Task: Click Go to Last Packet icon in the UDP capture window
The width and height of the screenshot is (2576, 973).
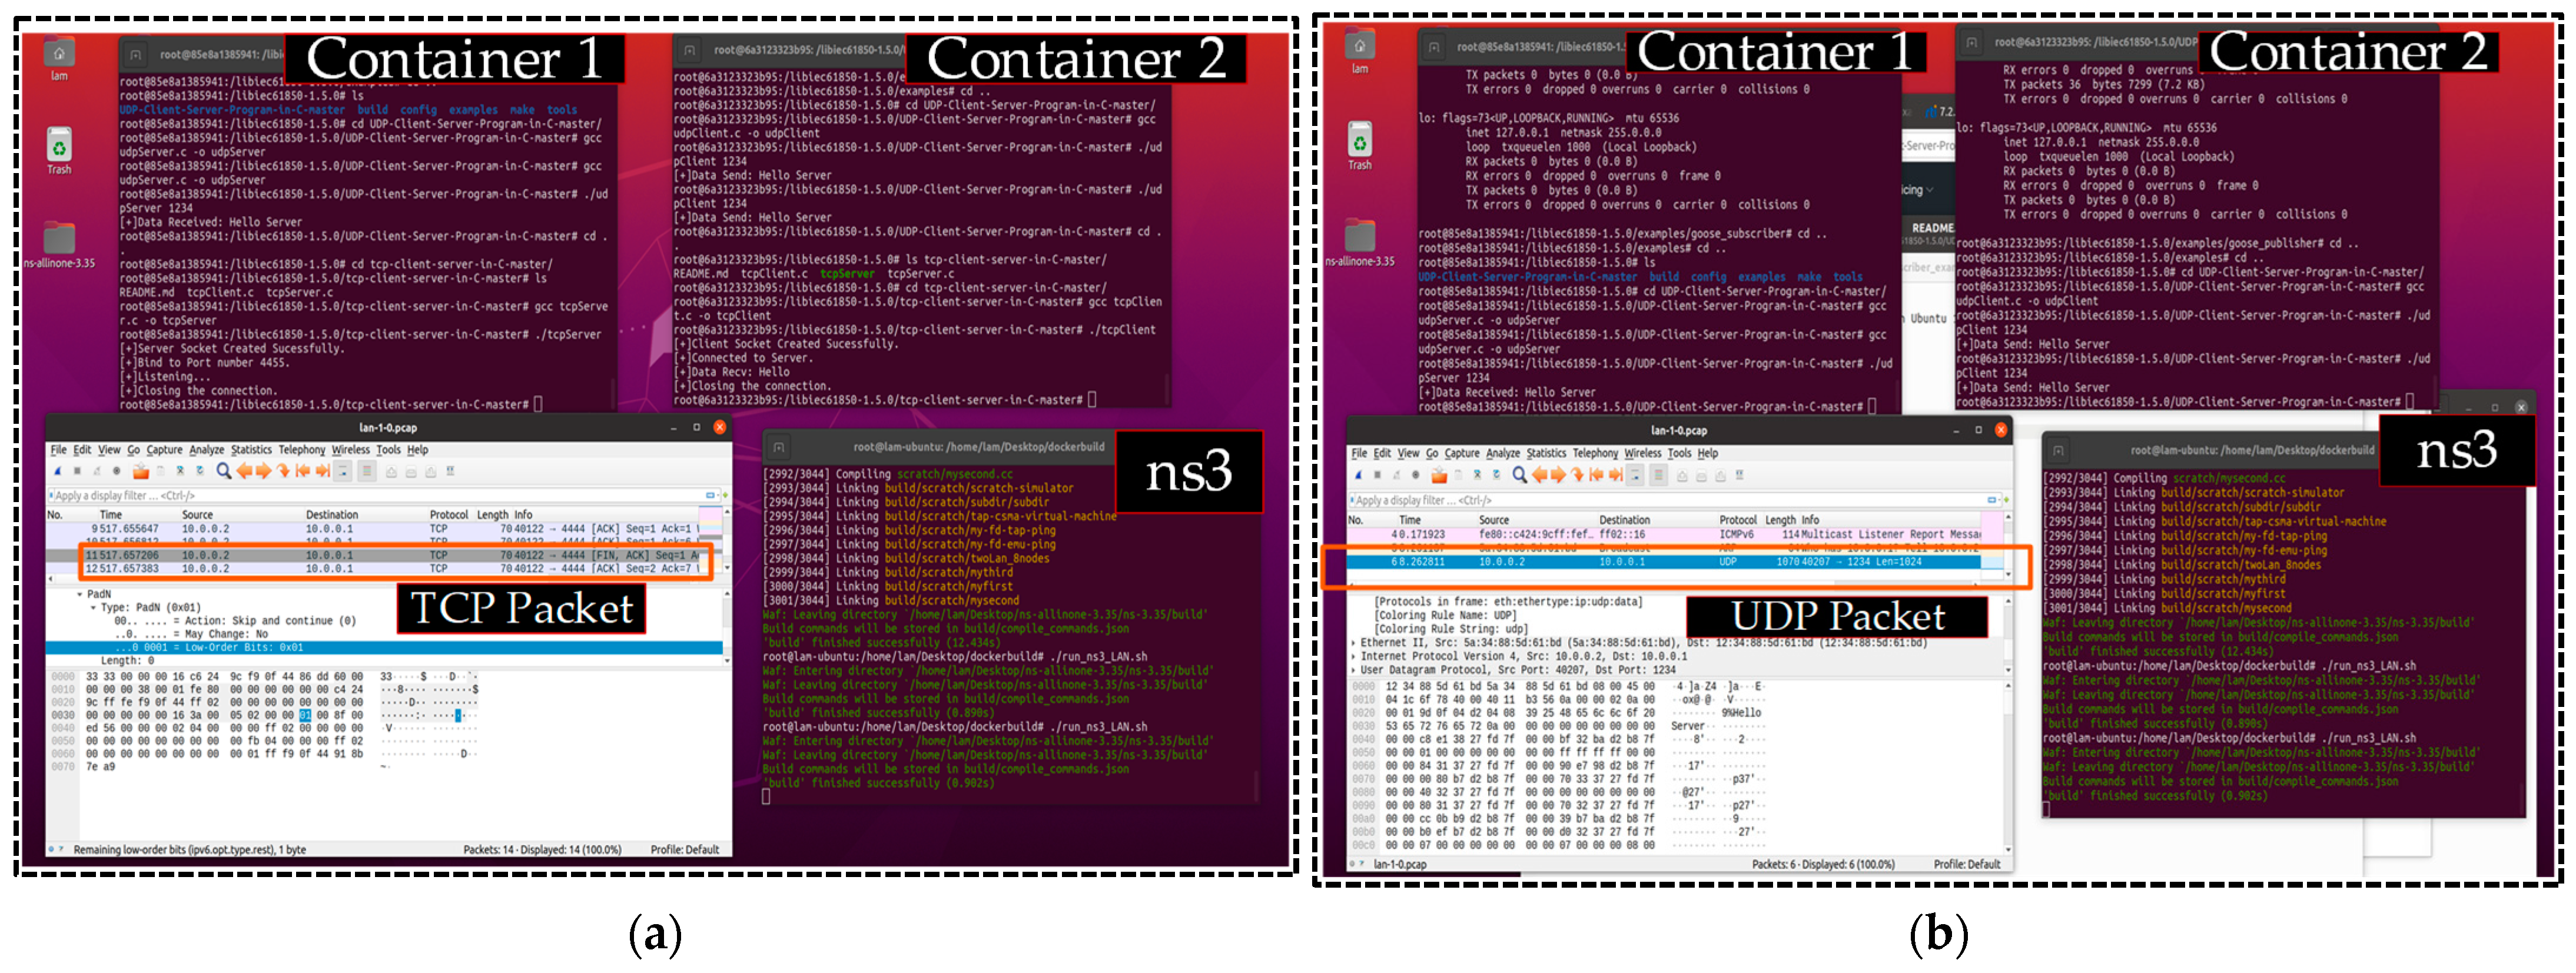Action: 1617,475
